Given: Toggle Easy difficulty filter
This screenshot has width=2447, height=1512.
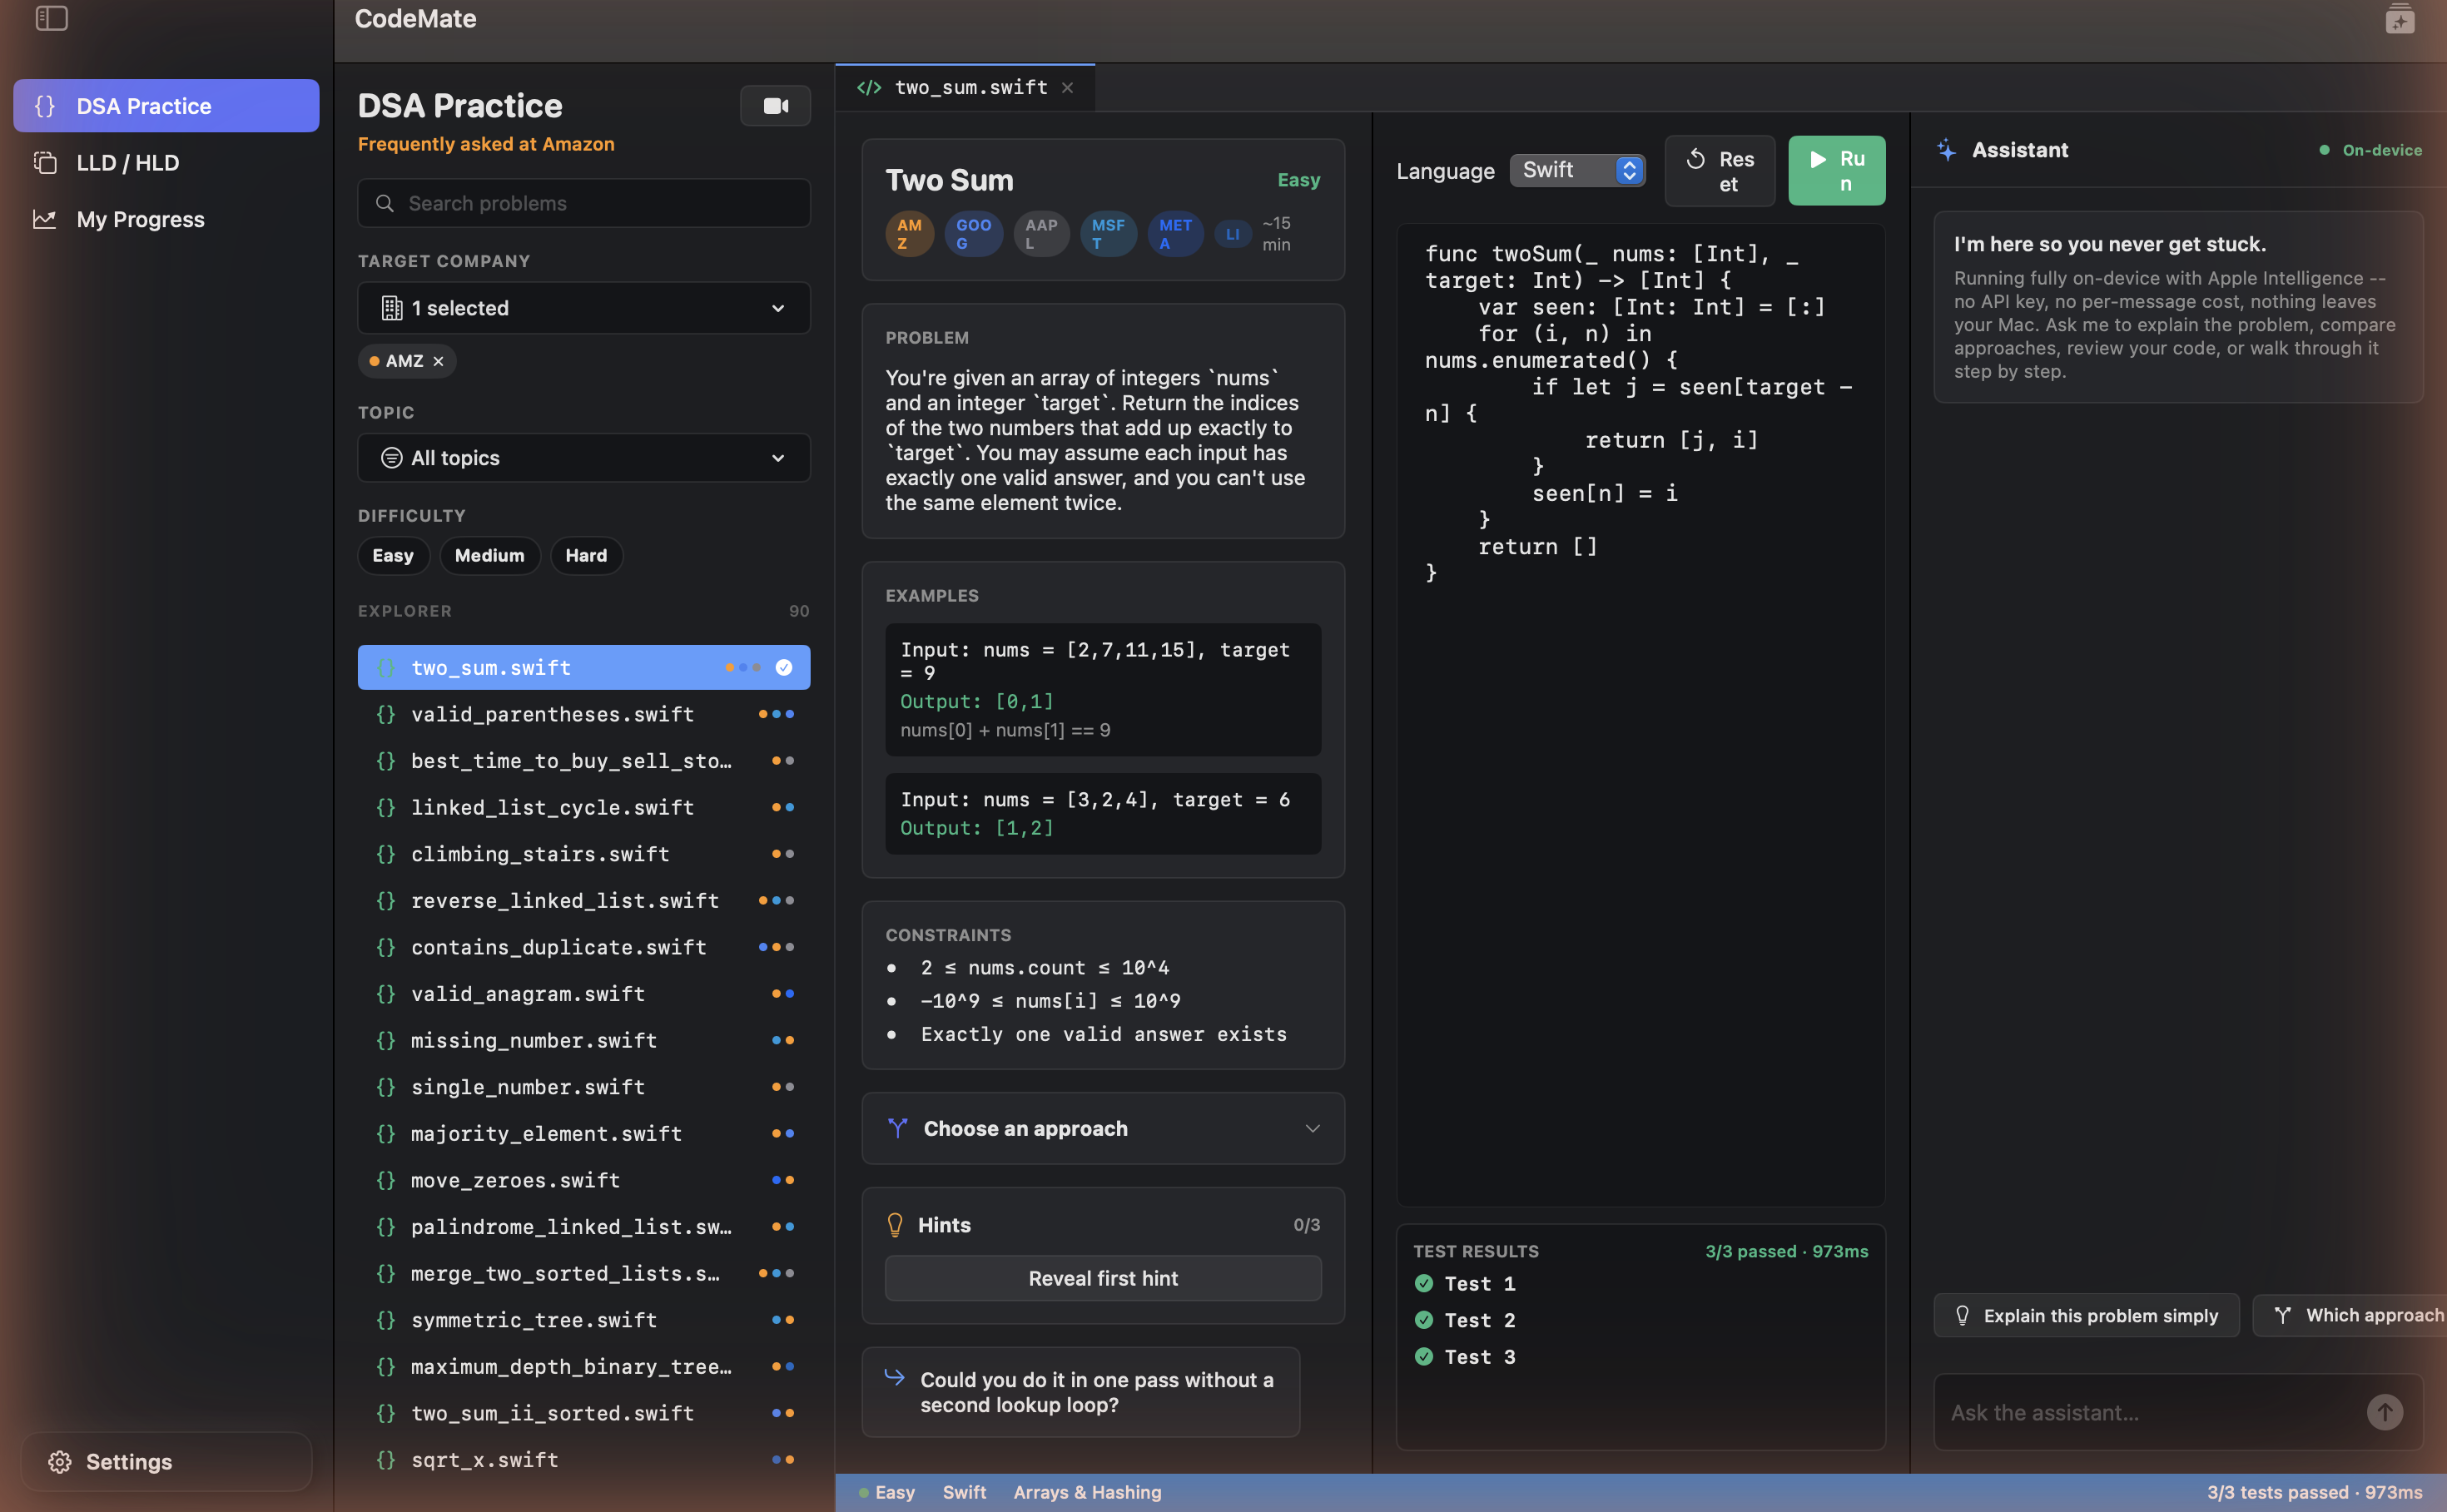Looking at the screenshot, I should coord(393,555).
